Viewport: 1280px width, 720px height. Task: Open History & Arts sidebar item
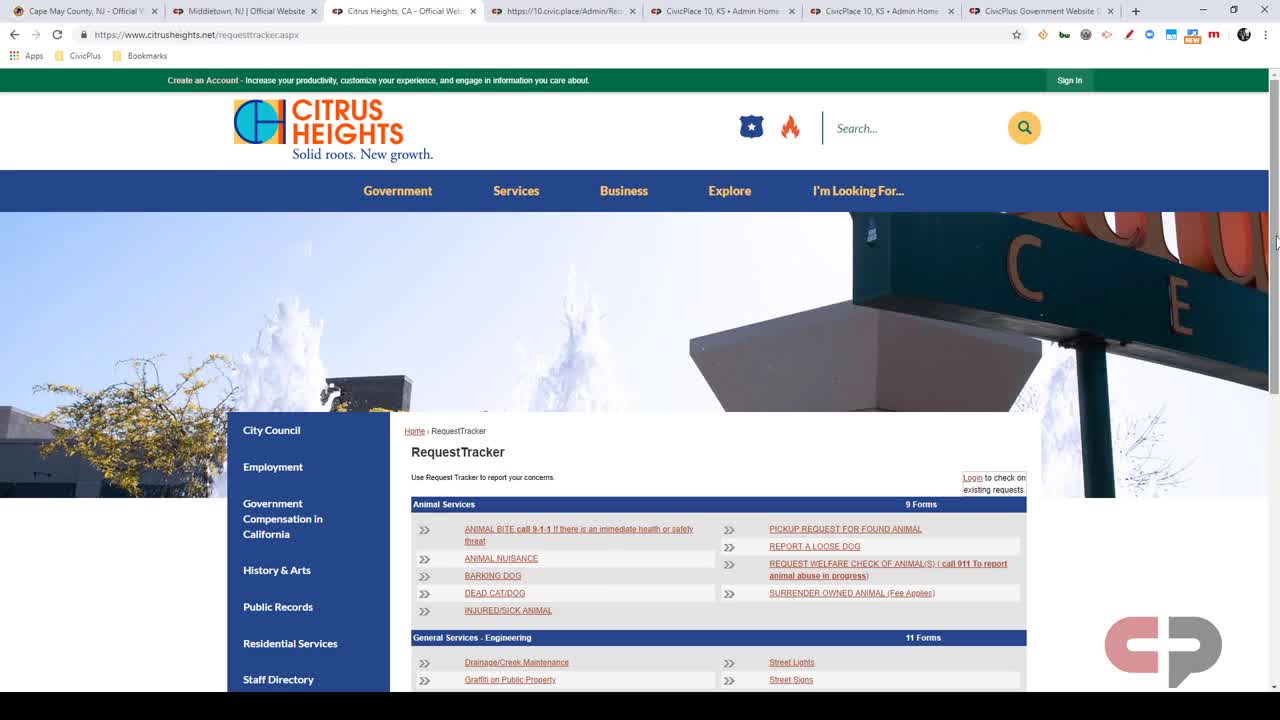pos(277,570)
